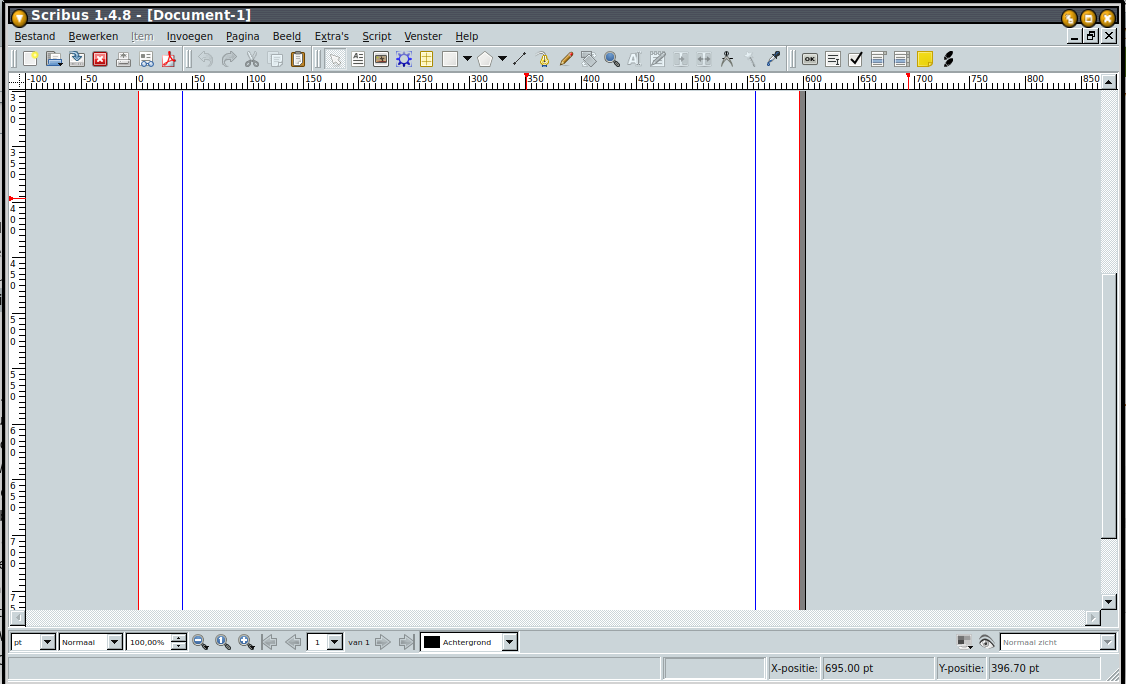Close document with red X toolbar icon

100,59
